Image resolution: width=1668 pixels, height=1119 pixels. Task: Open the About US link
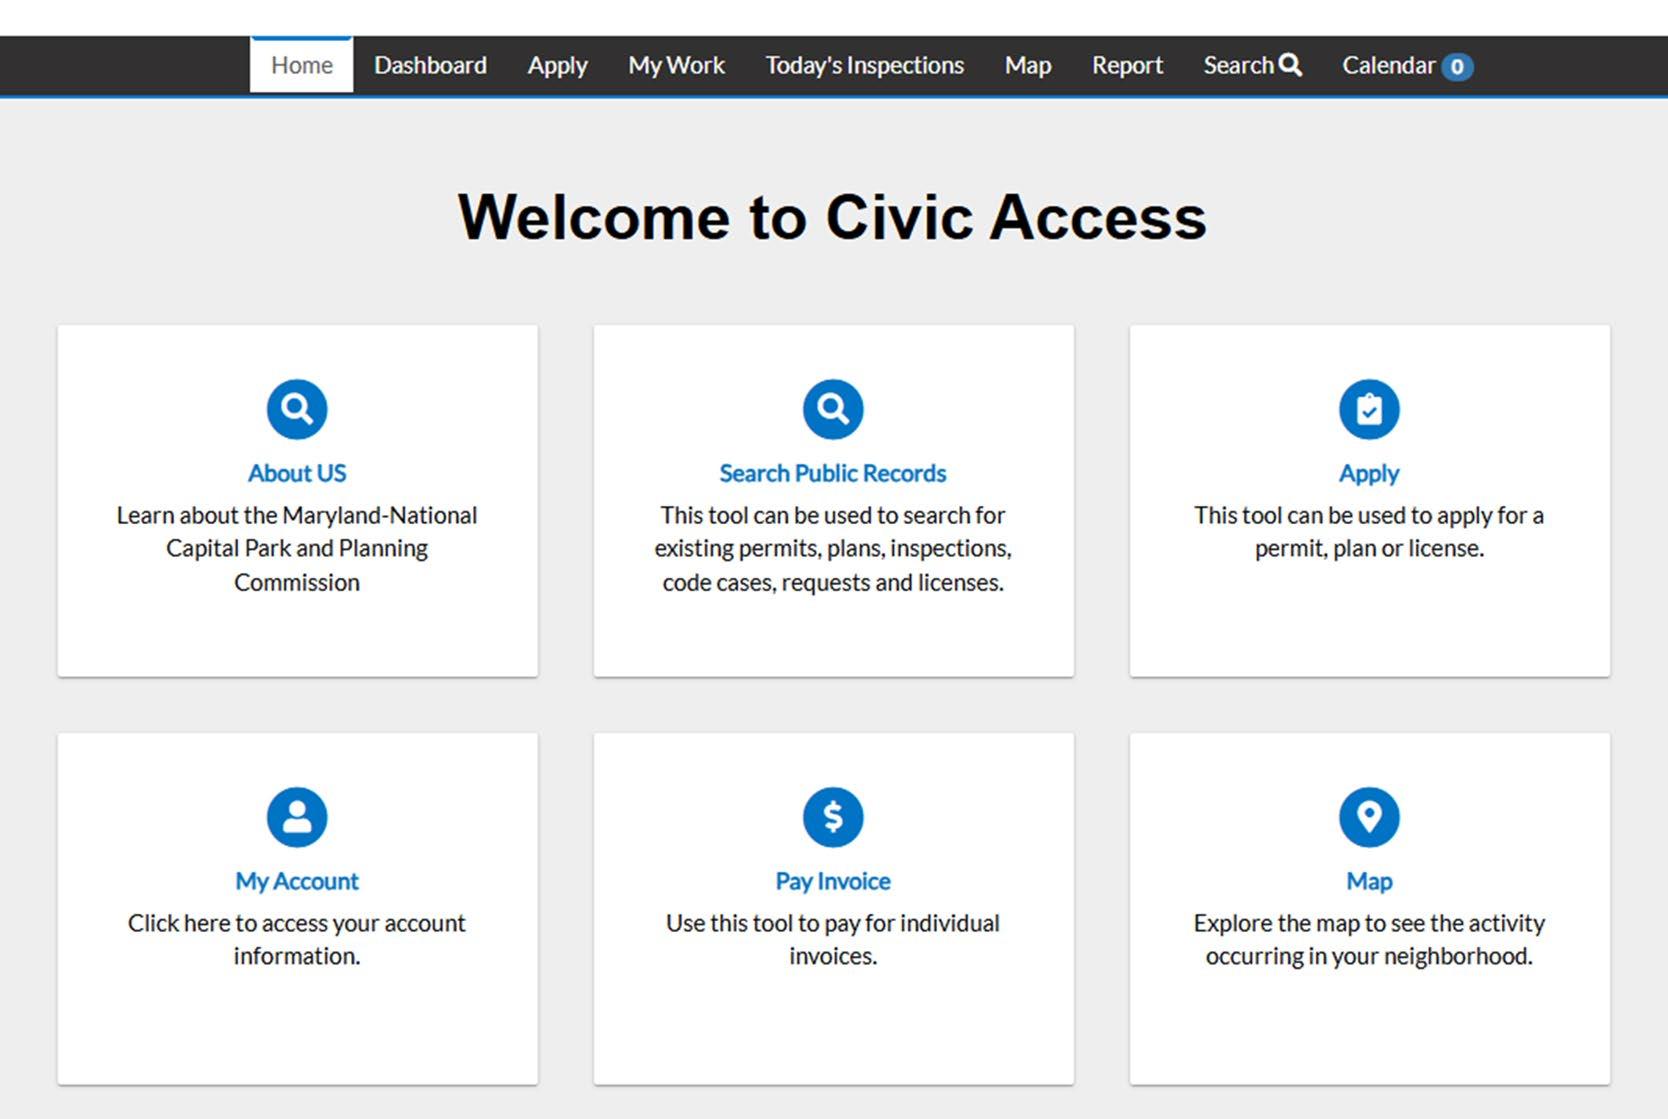tap(297, 473)
